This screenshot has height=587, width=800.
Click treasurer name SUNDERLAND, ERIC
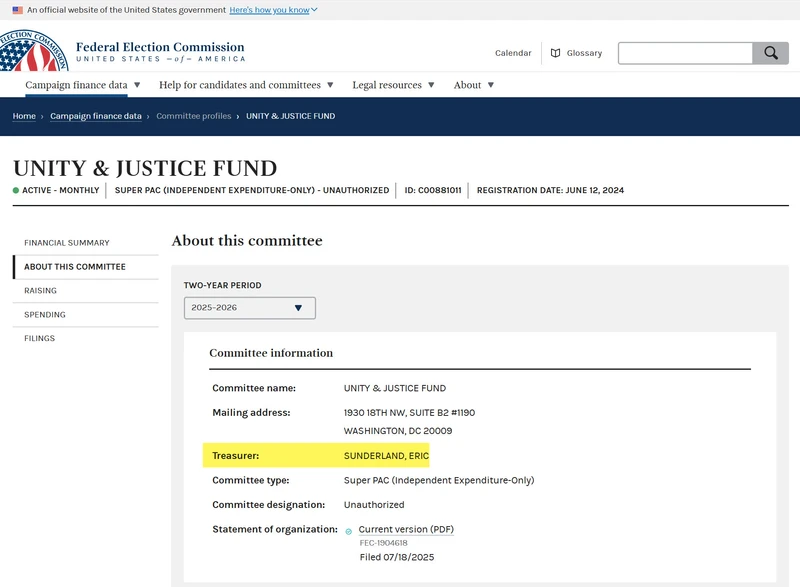pos(386,456)
